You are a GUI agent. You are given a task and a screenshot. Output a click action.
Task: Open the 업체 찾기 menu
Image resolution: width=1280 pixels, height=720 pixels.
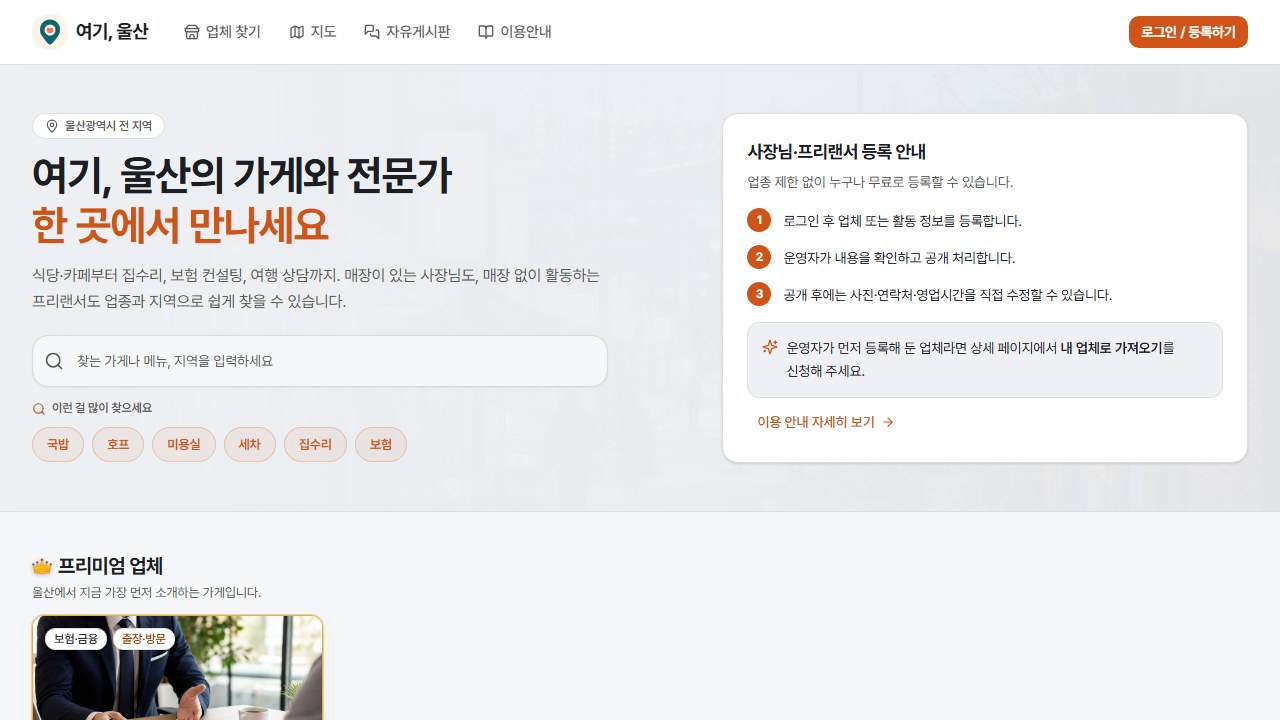222,32
